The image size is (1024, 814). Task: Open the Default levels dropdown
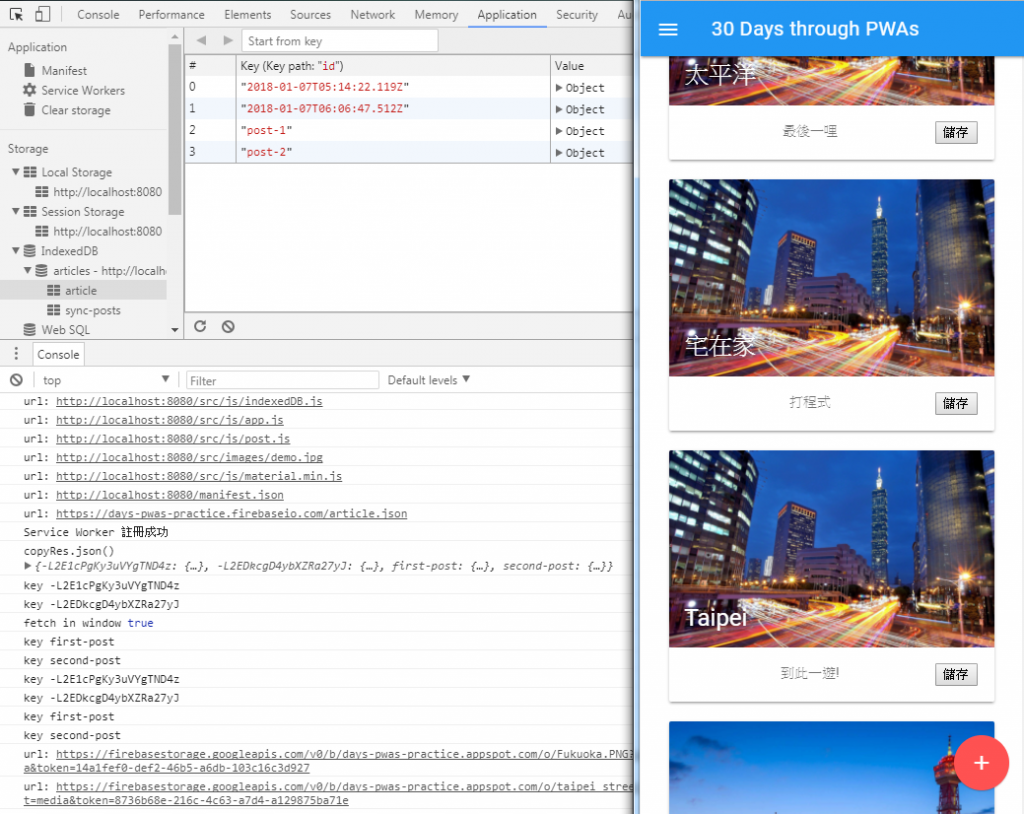(428, 380)
